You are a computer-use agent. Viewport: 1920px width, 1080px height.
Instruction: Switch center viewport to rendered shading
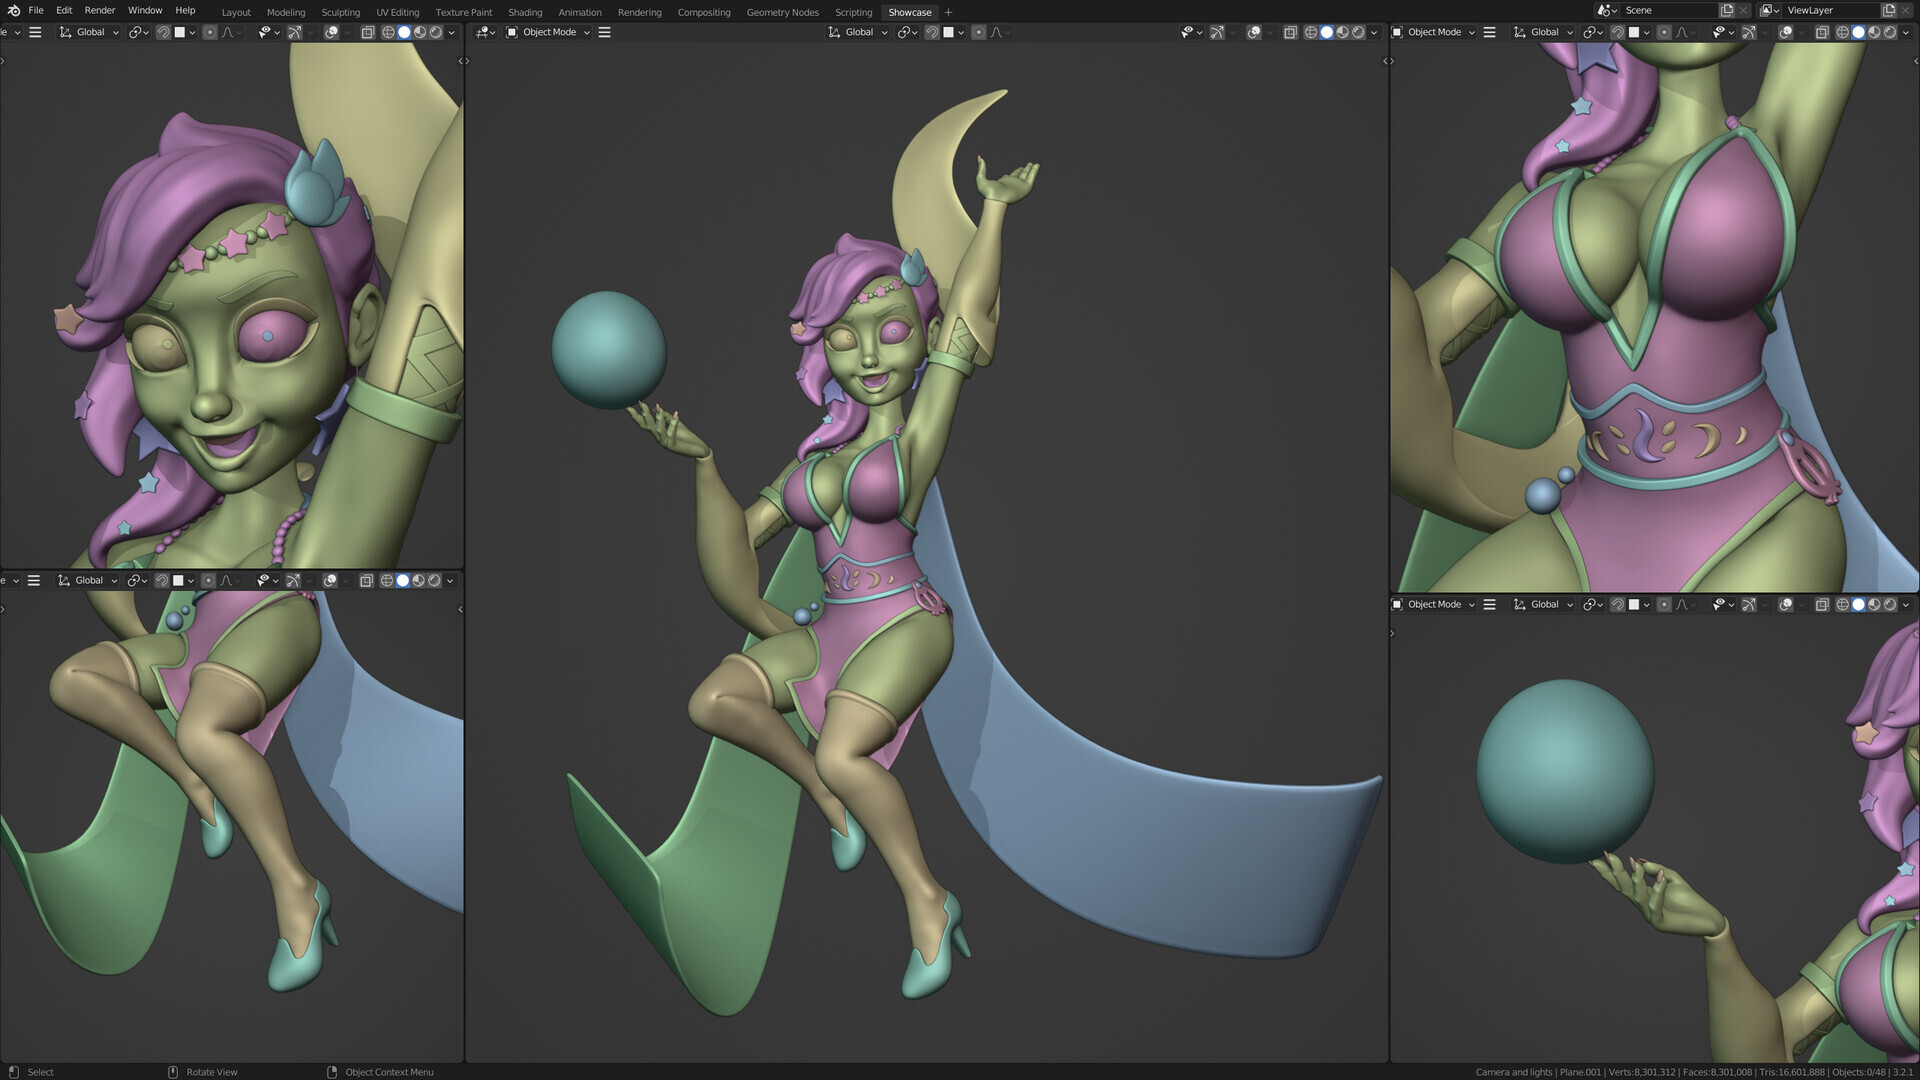coord(1359,32)
